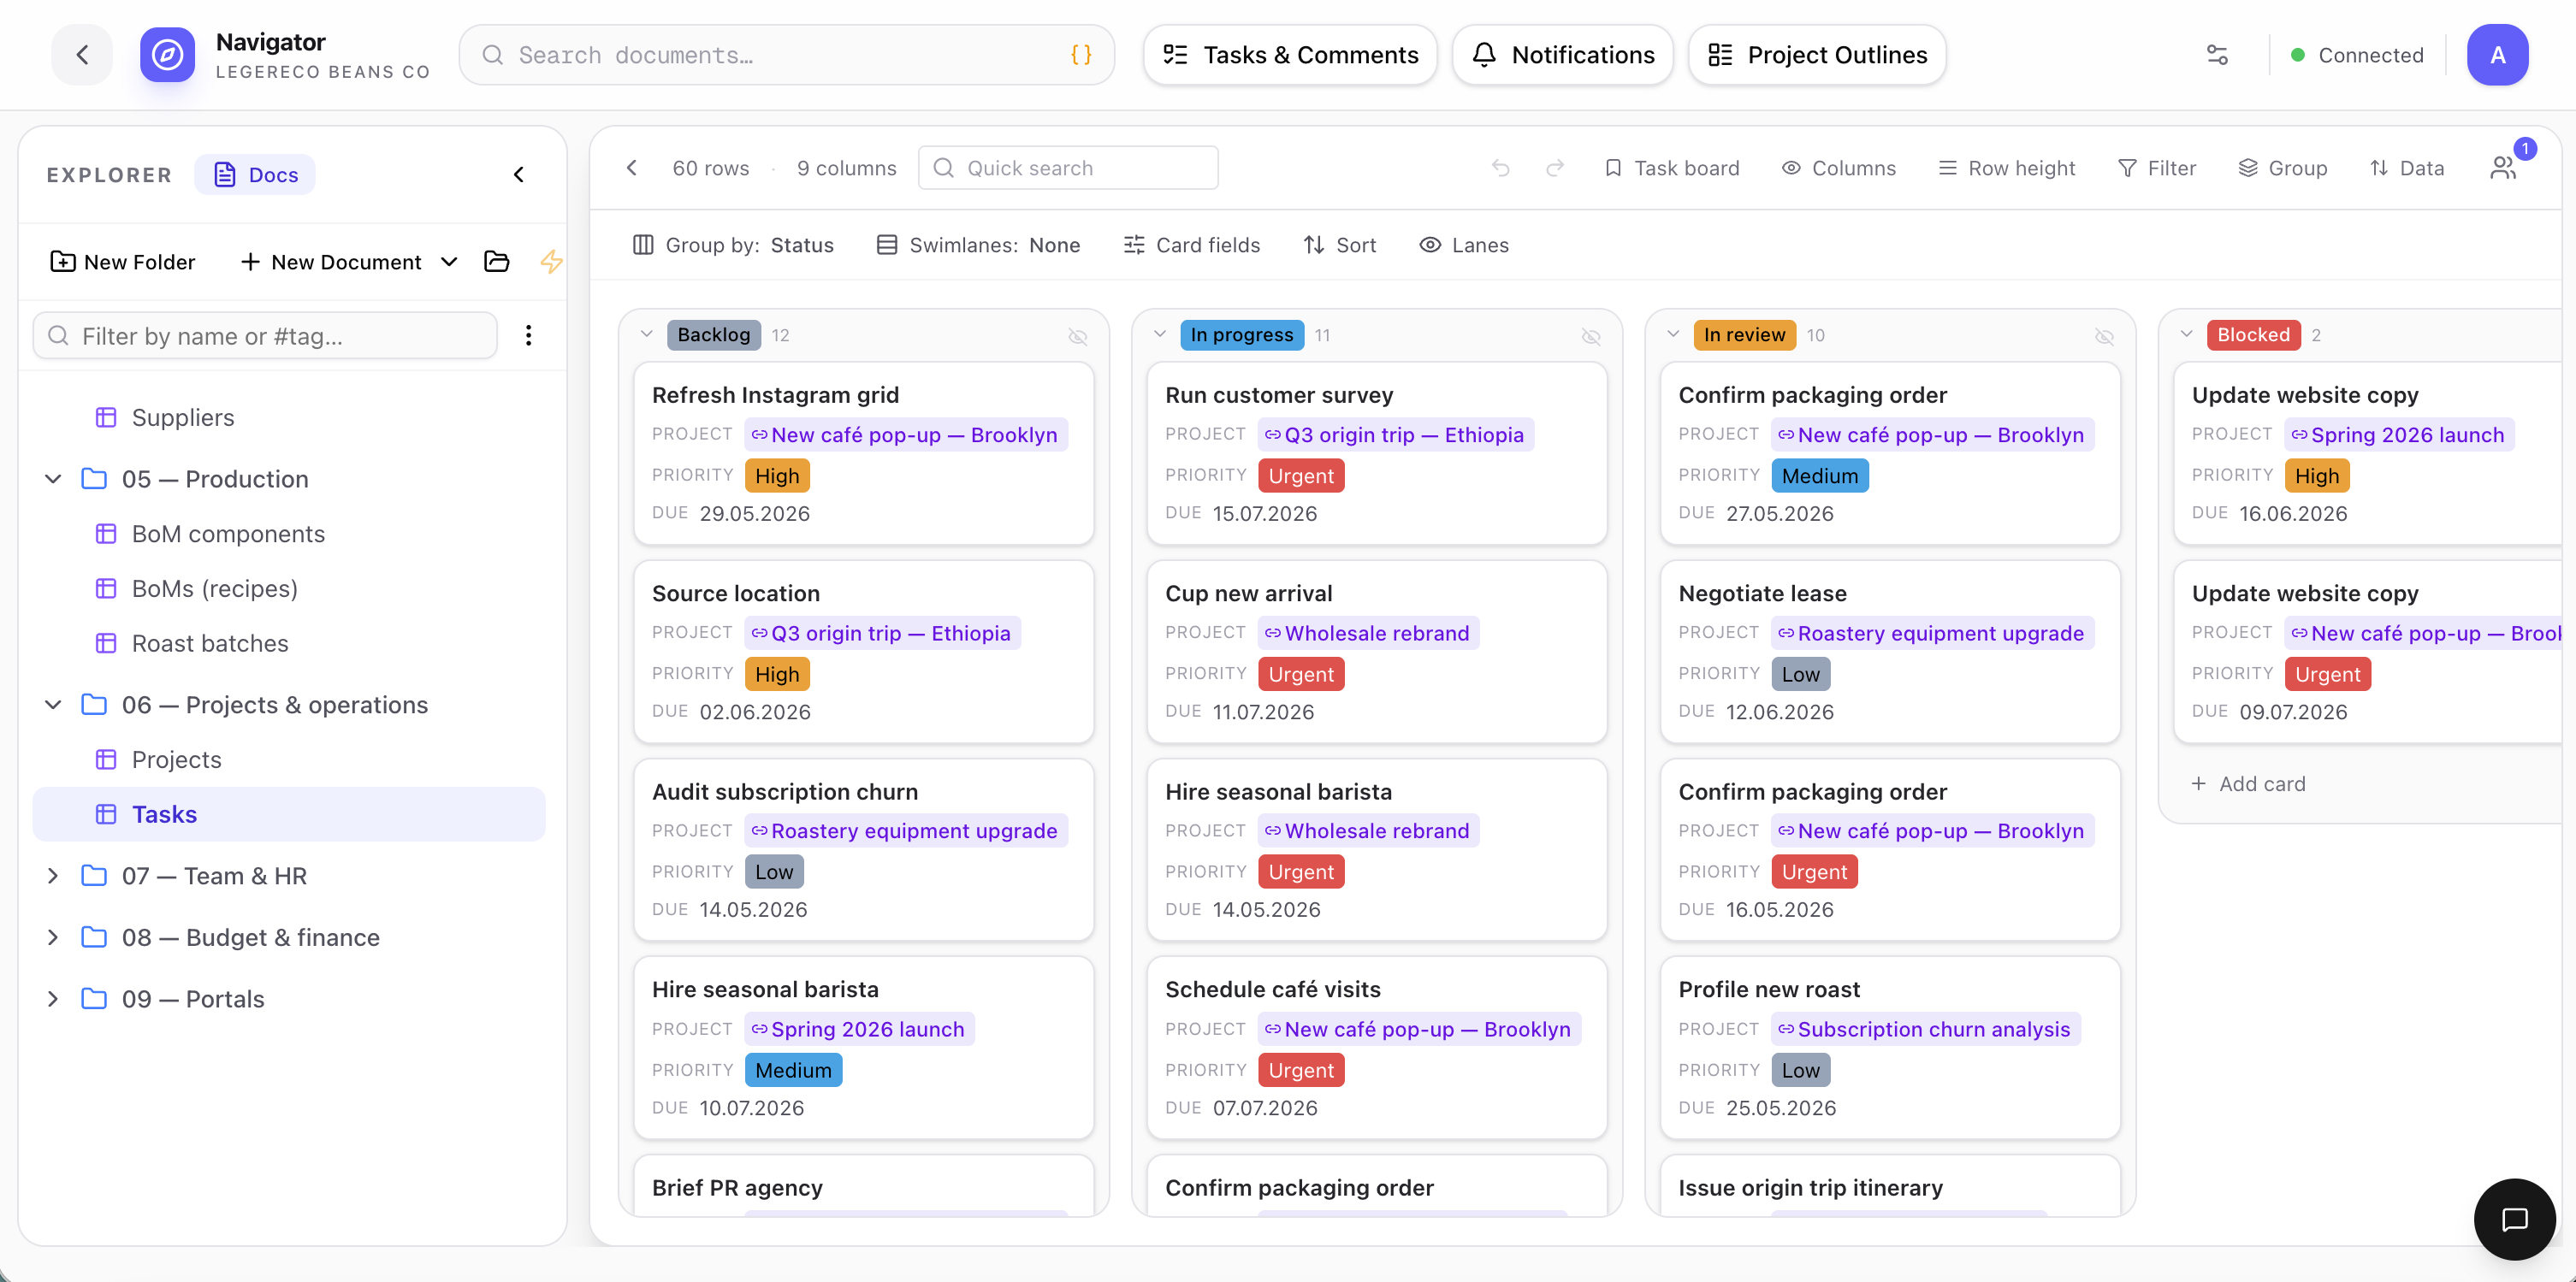The height and width of the screenshot is (1282, 2576).
Task: Focus the Quick search field
Action: point(1067,168)
